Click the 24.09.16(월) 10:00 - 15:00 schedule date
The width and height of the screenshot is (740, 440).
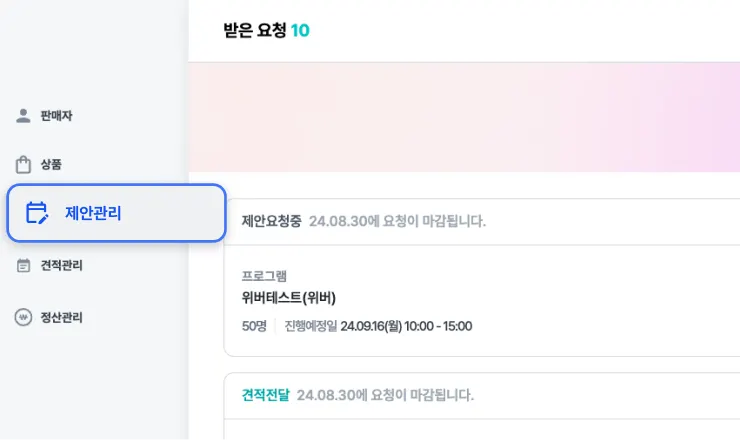click(x=406, y=326)
